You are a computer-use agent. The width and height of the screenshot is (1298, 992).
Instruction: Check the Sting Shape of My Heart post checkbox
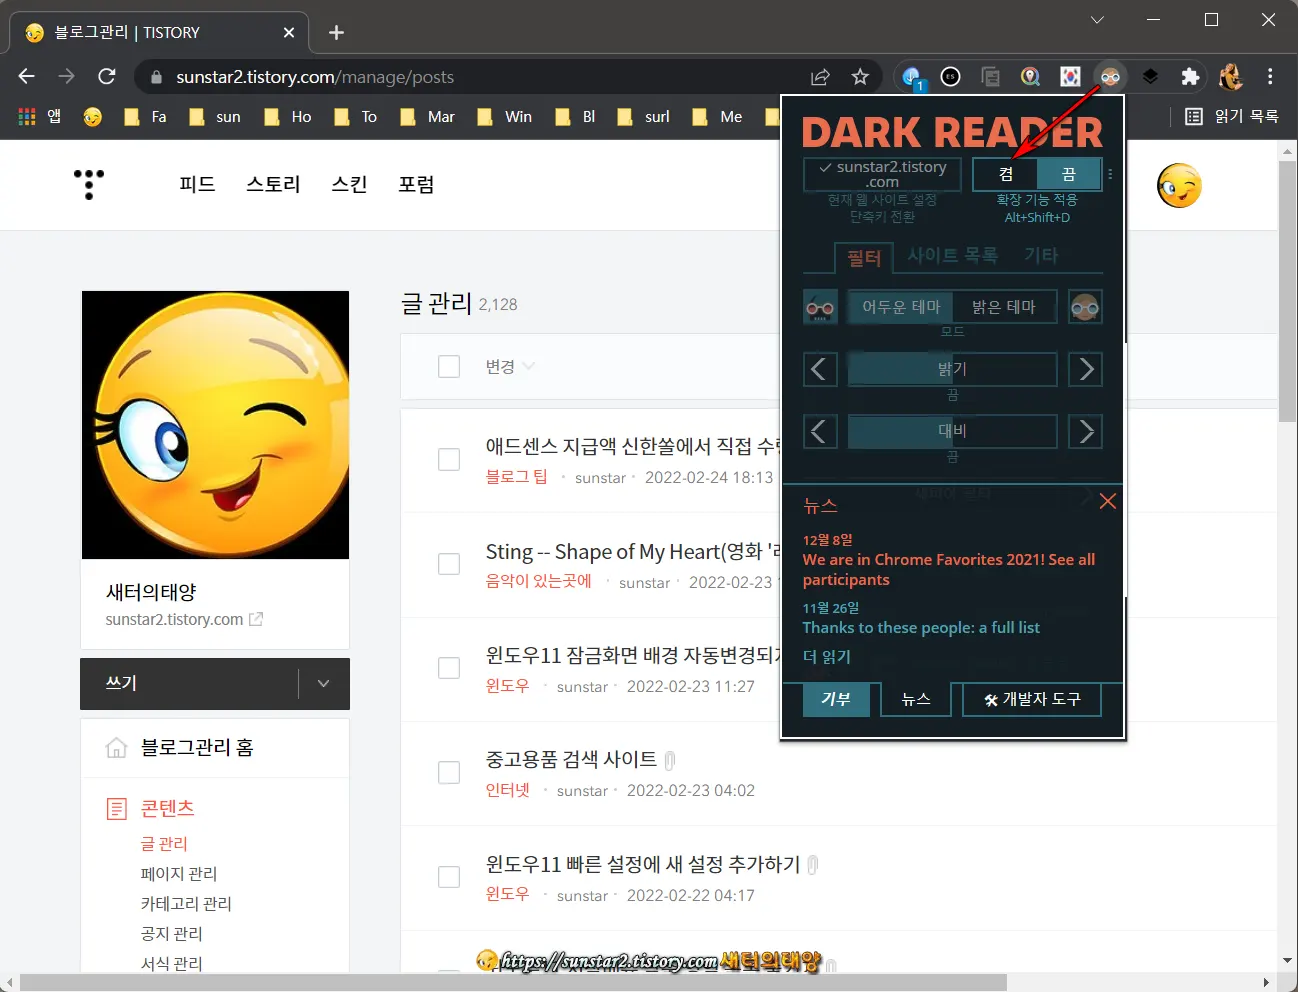[x=449, y=564]
